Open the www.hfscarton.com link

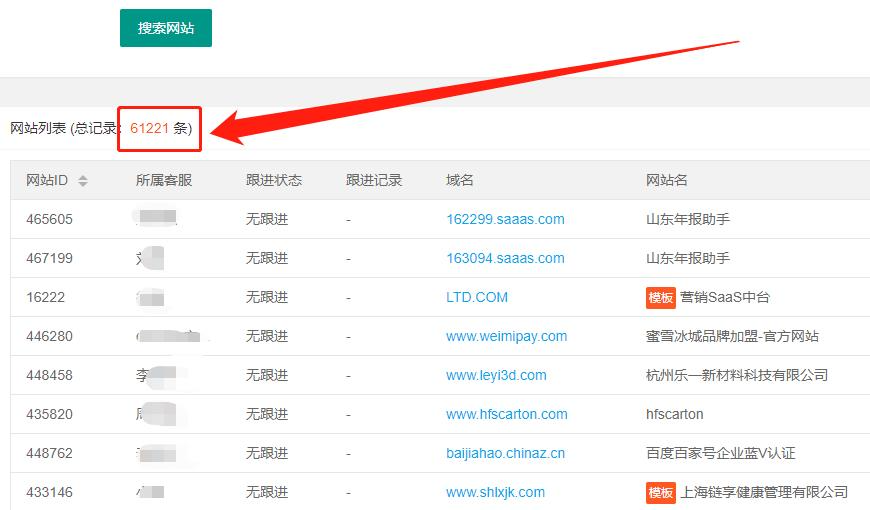[x=506, y=414]
